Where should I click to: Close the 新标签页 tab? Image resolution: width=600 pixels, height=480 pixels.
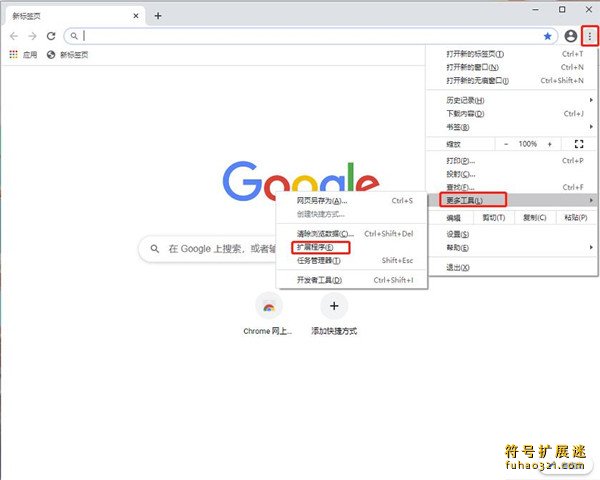pos(136,16)
